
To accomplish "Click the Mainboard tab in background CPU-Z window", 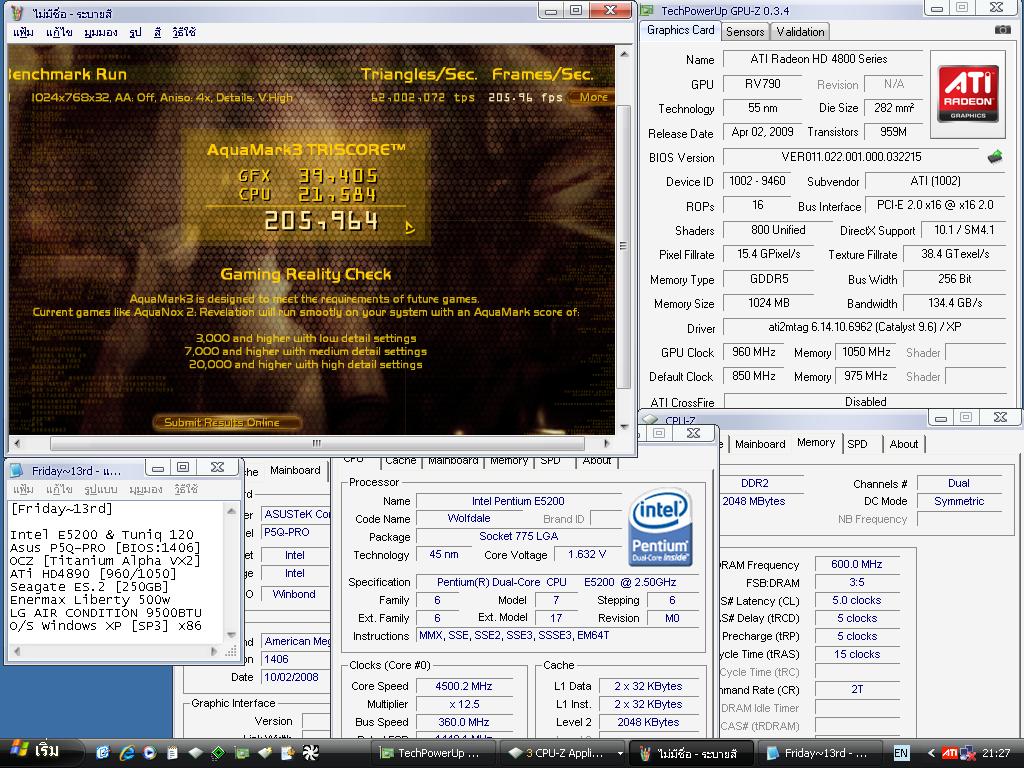I will click(x=295, y=470).
